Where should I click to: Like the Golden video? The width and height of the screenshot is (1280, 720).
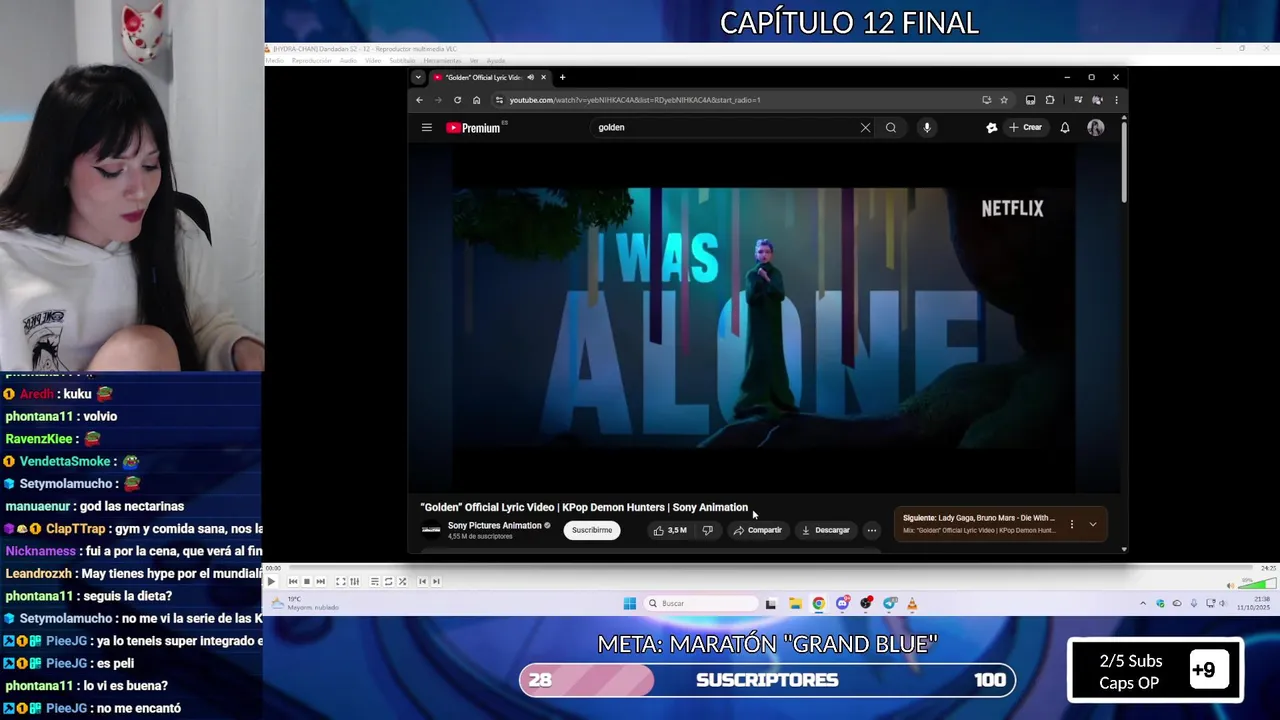coord(670,530)
